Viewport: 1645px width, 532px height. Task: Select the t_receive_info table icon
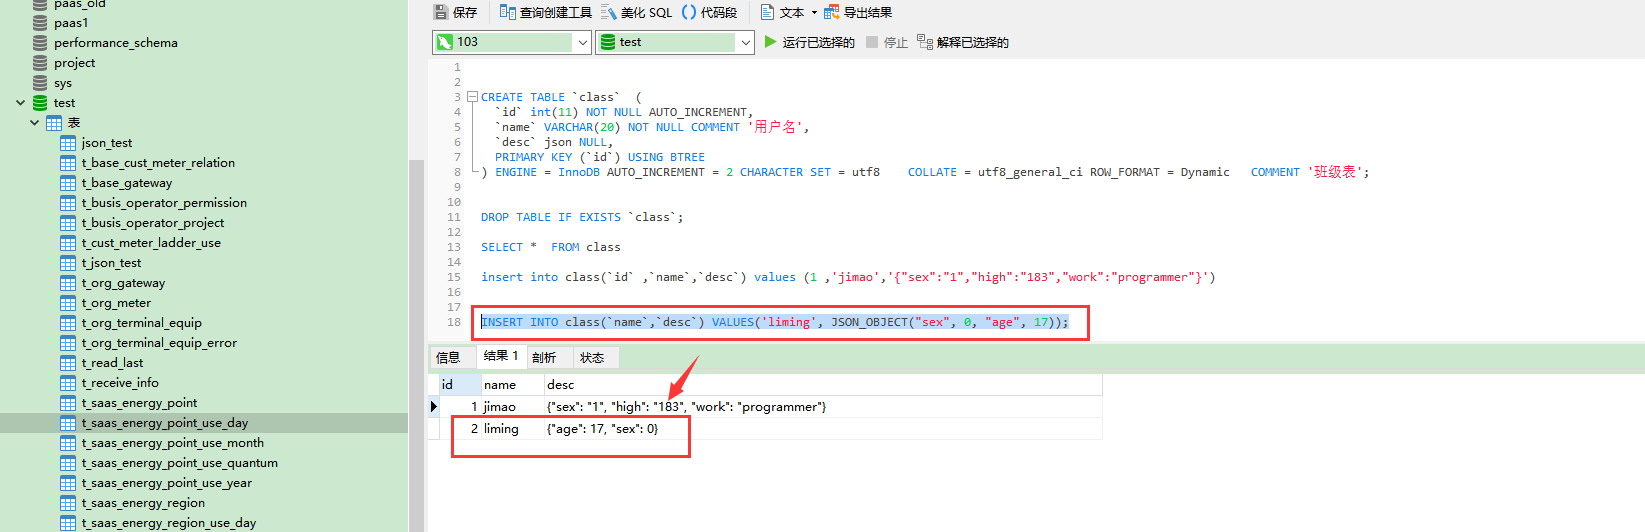tap(68, 383)
